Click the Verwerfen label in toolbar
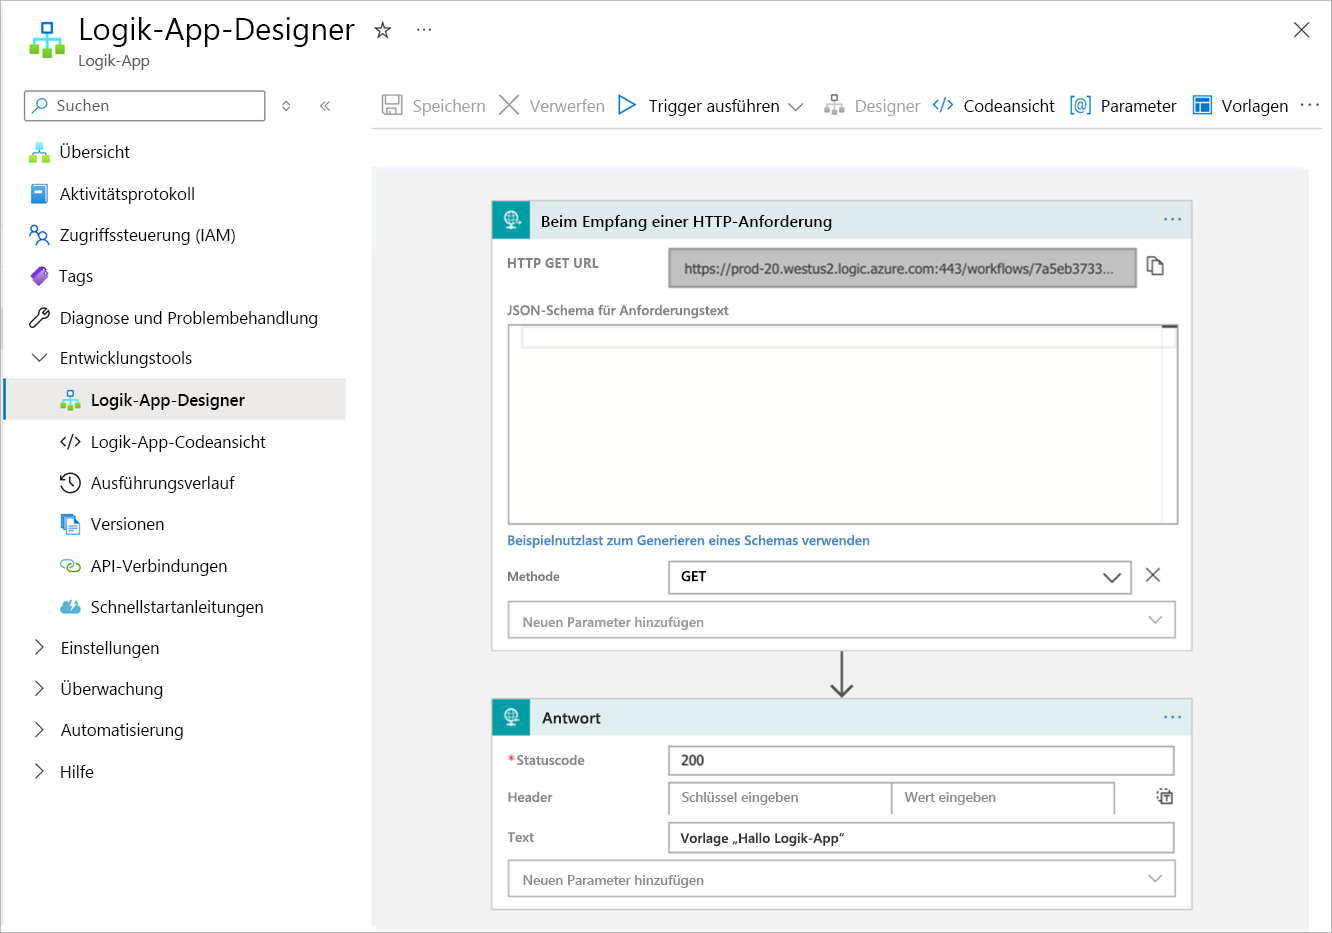The width and height of the screenshot is (1332, 933). (567, 106)
